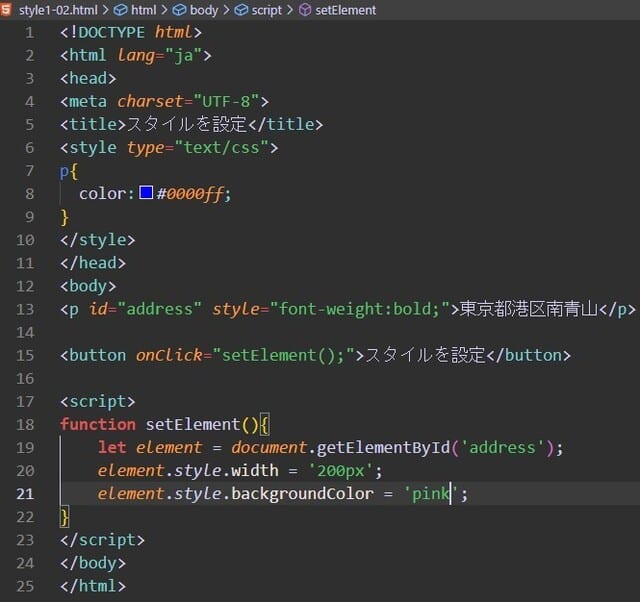This screenshot has width=640, height=602.
Task: Click the setElement function symbol icon
Action: point(305,10)
